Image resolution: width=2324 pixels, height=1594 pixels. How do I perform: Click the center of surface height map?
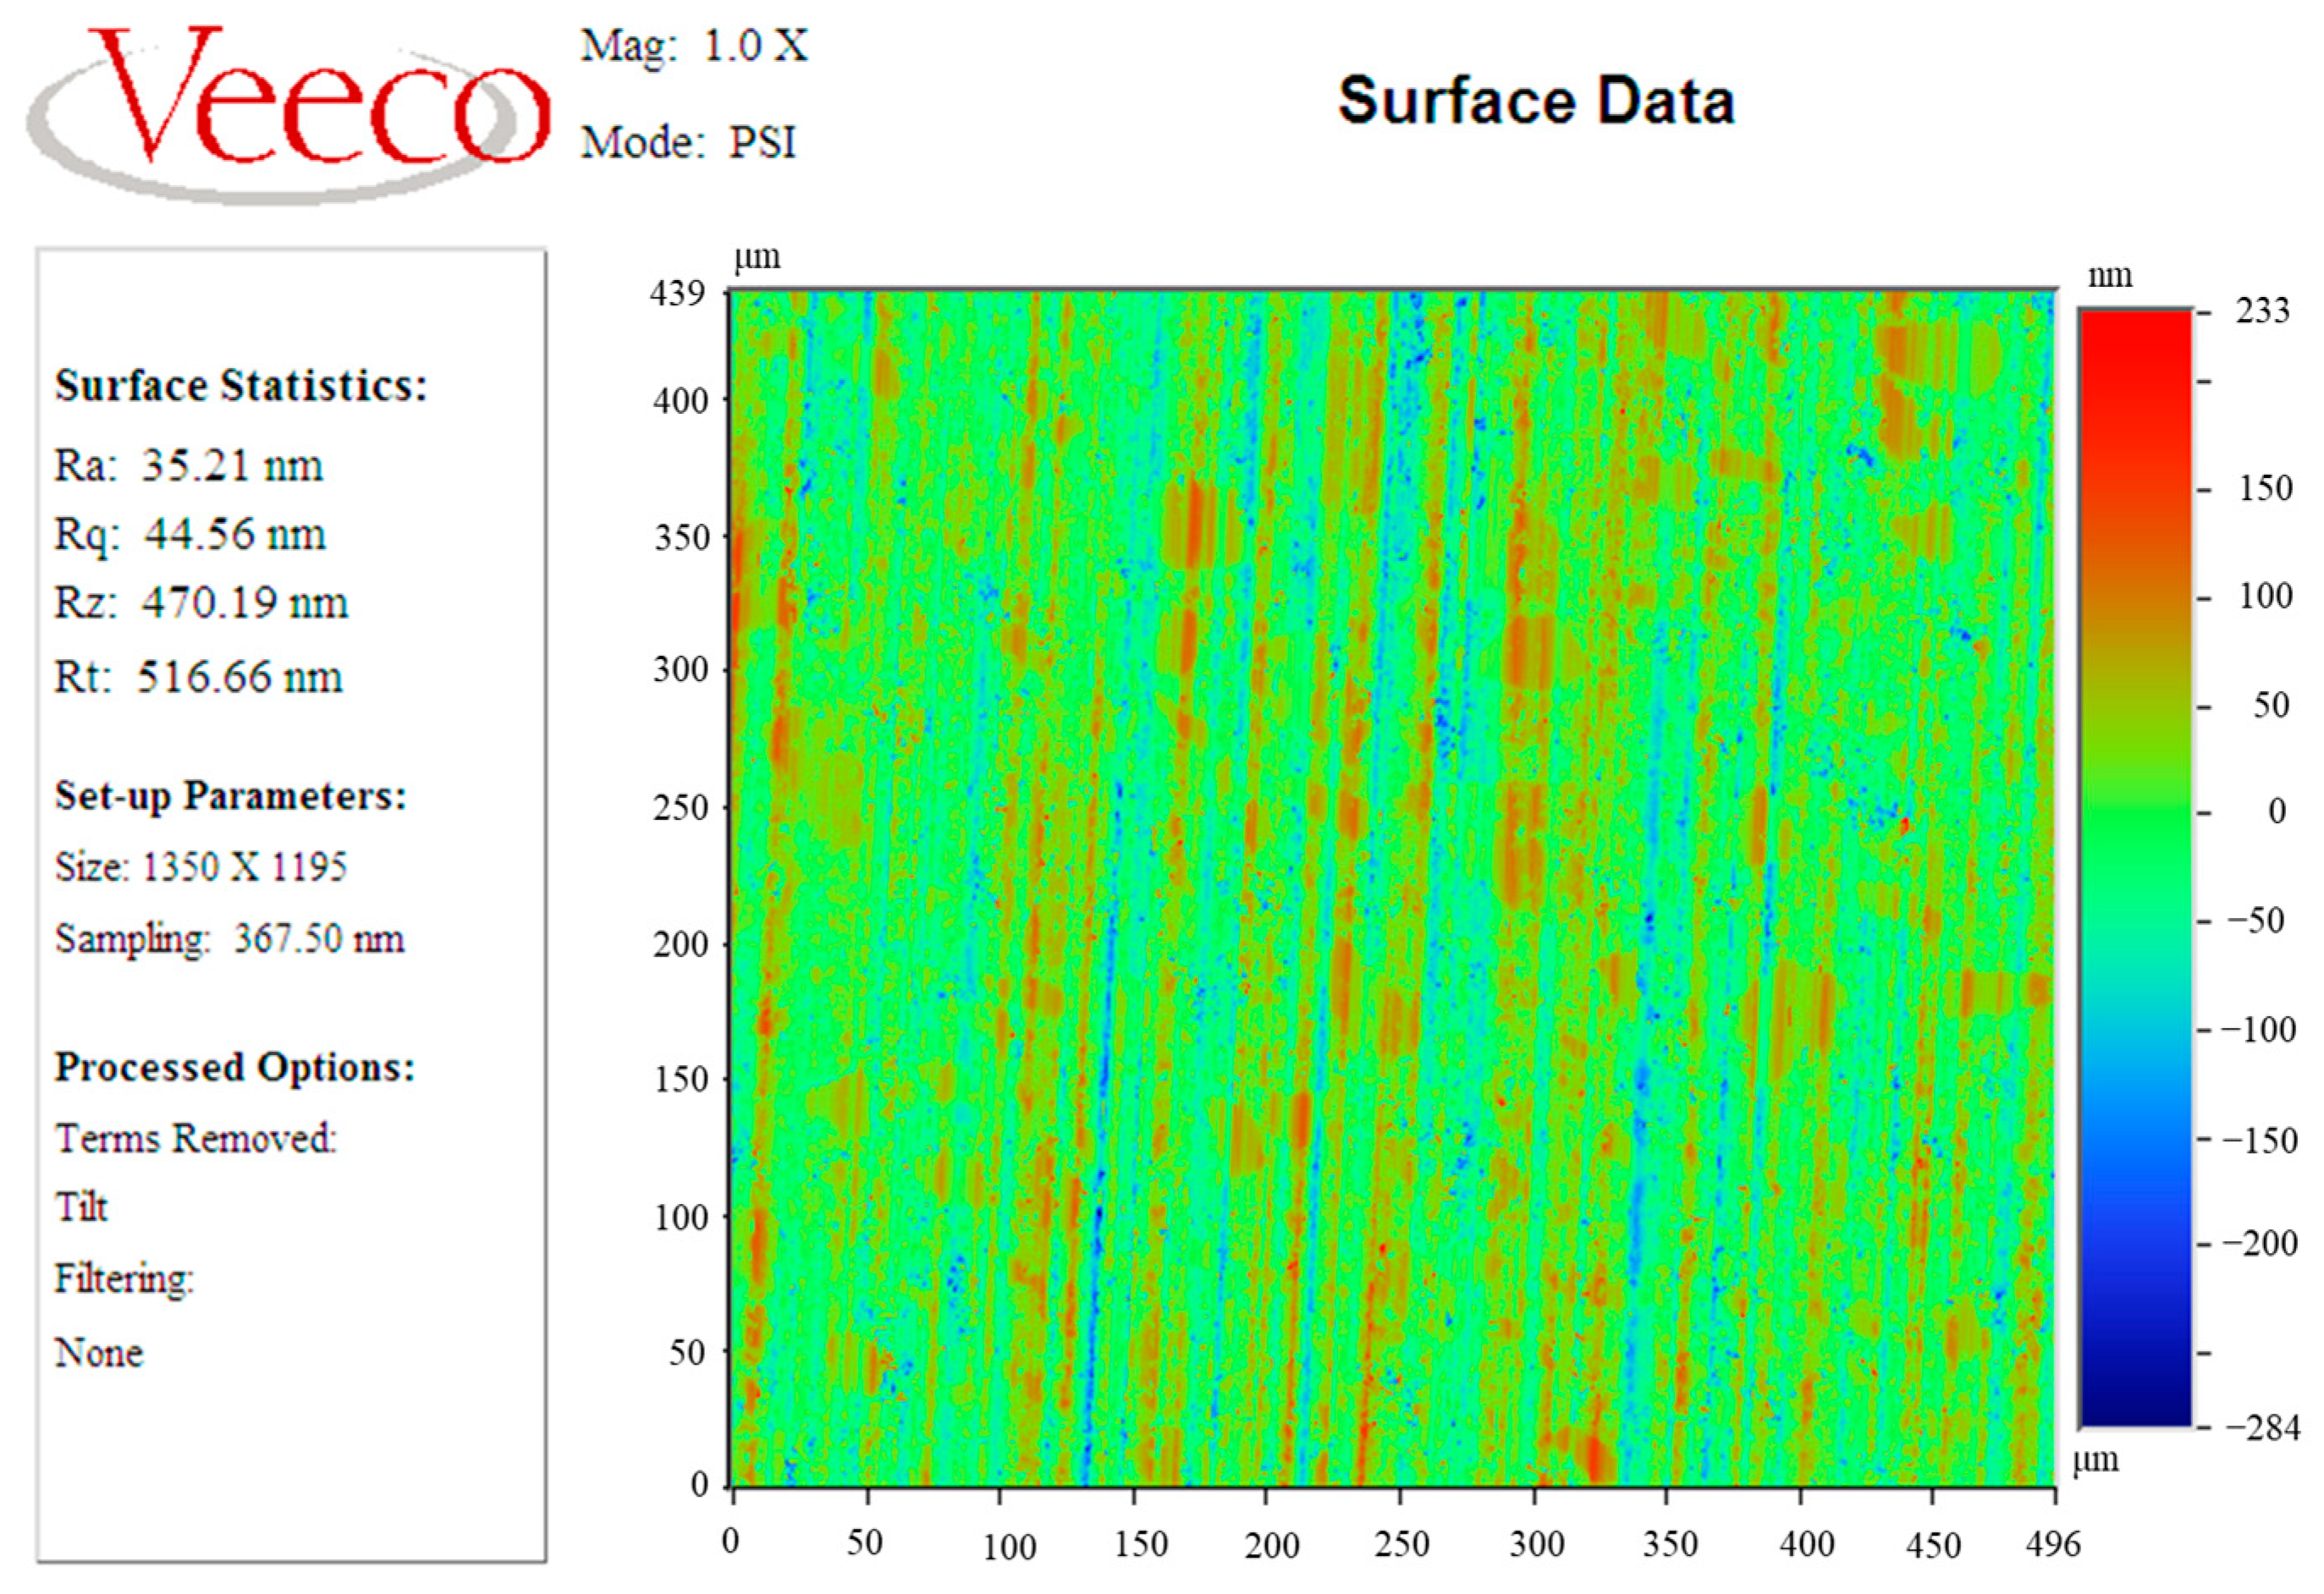1393,888
